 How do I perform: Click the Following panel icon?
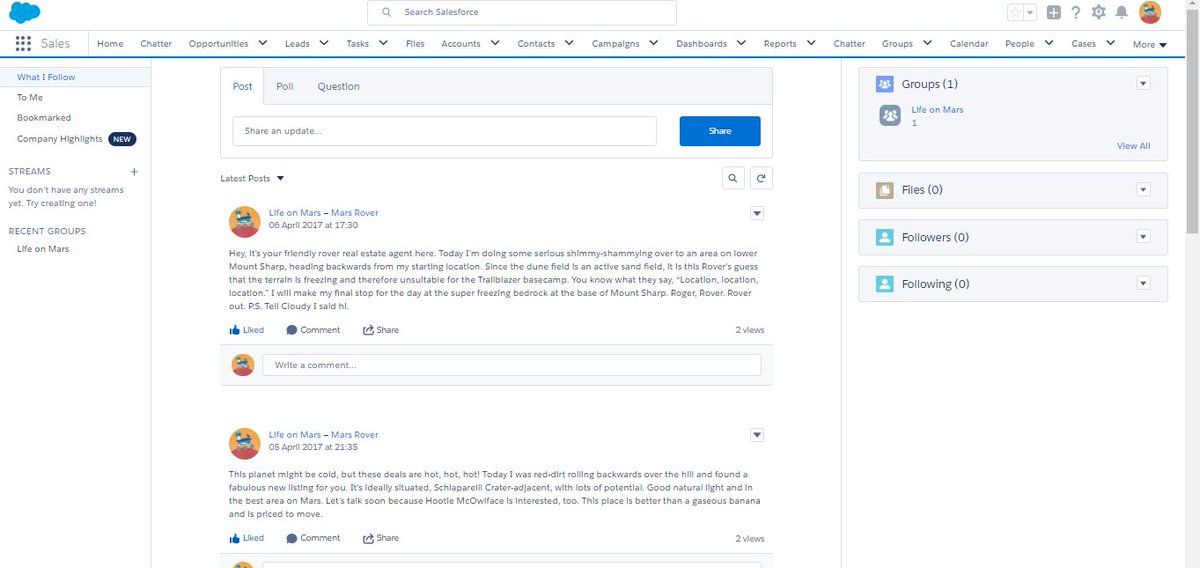[884, 284]
